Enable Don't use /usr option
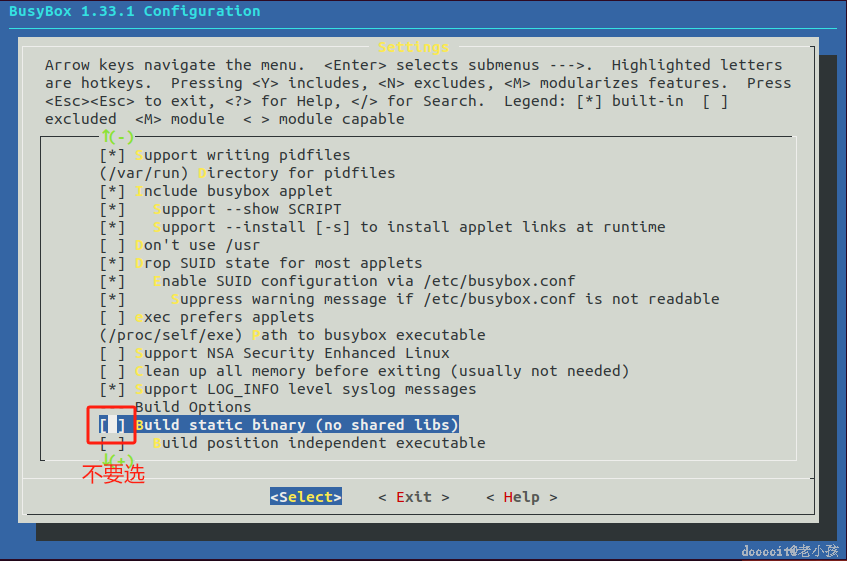 (180, 245)
